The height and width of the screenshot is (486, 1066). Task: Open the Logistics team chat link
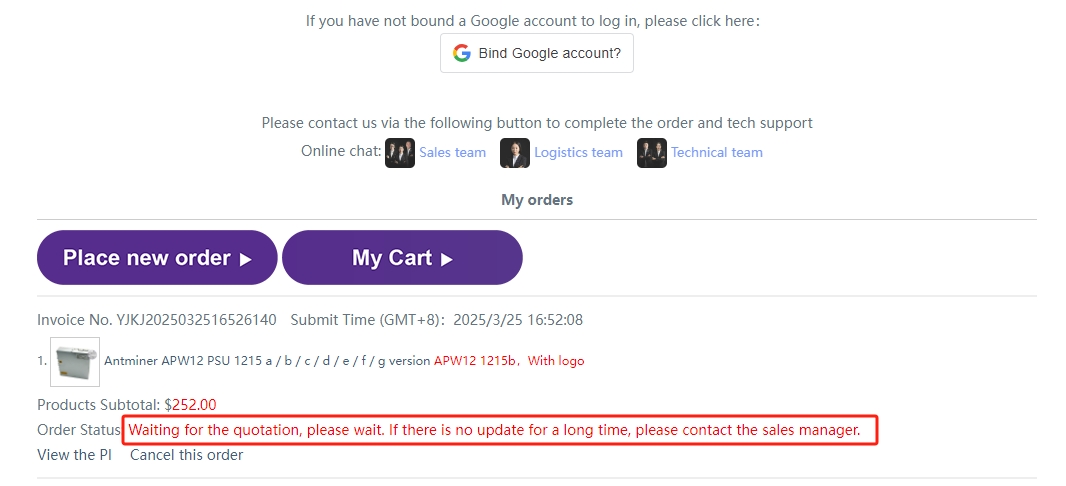(x=578, y=153)
